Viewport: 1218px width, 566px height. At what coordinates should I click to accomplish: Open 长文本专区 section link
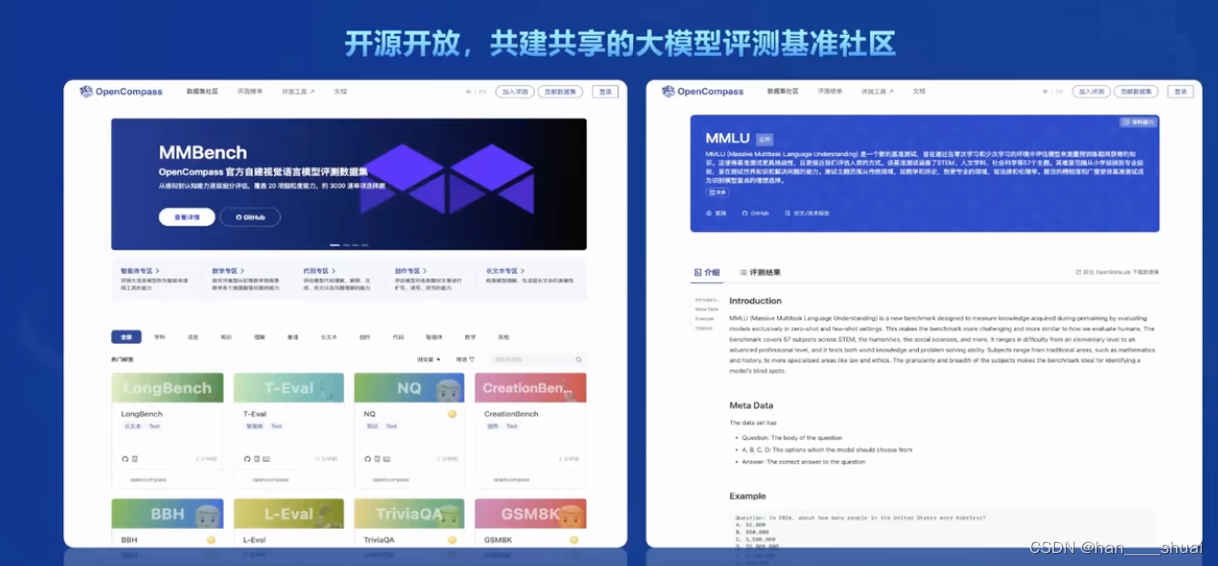[x=504, y=271]
